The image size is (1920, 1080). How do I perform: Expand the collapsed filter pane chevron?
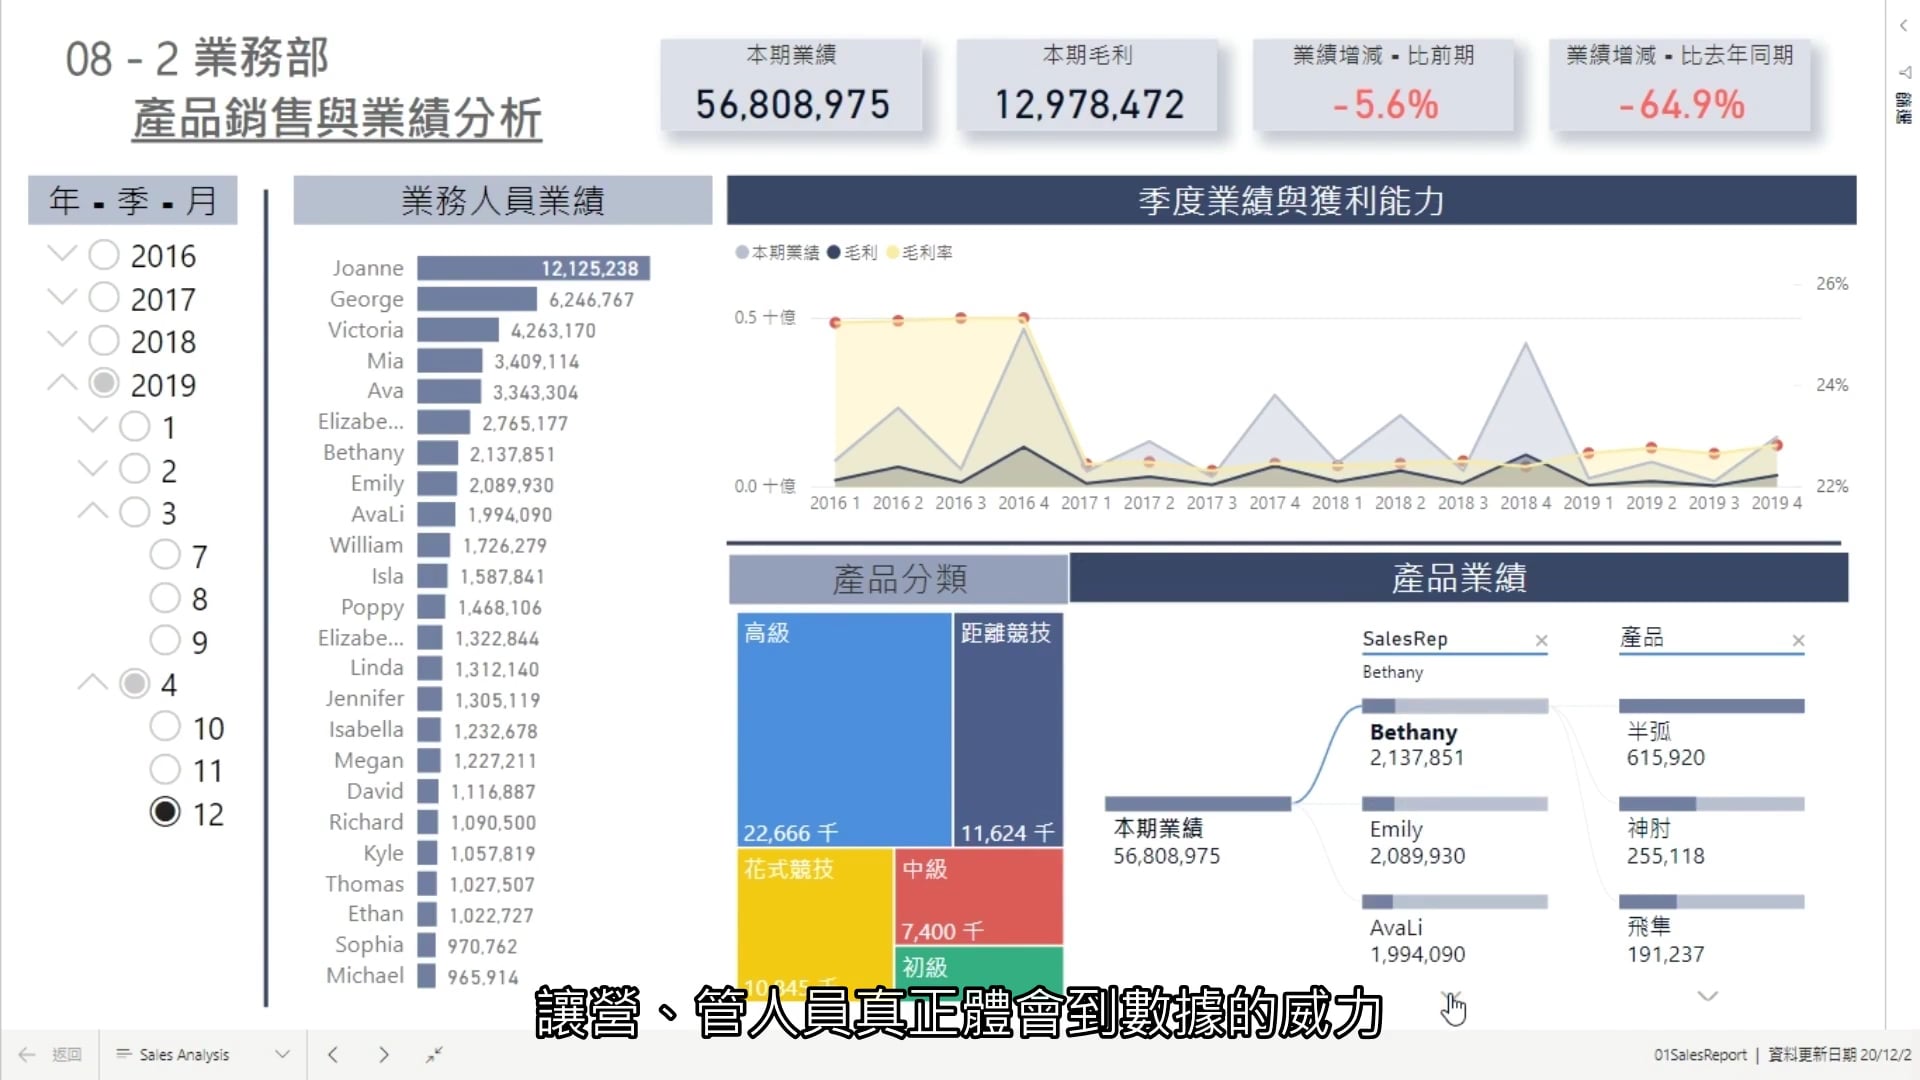click(1903, 26)
